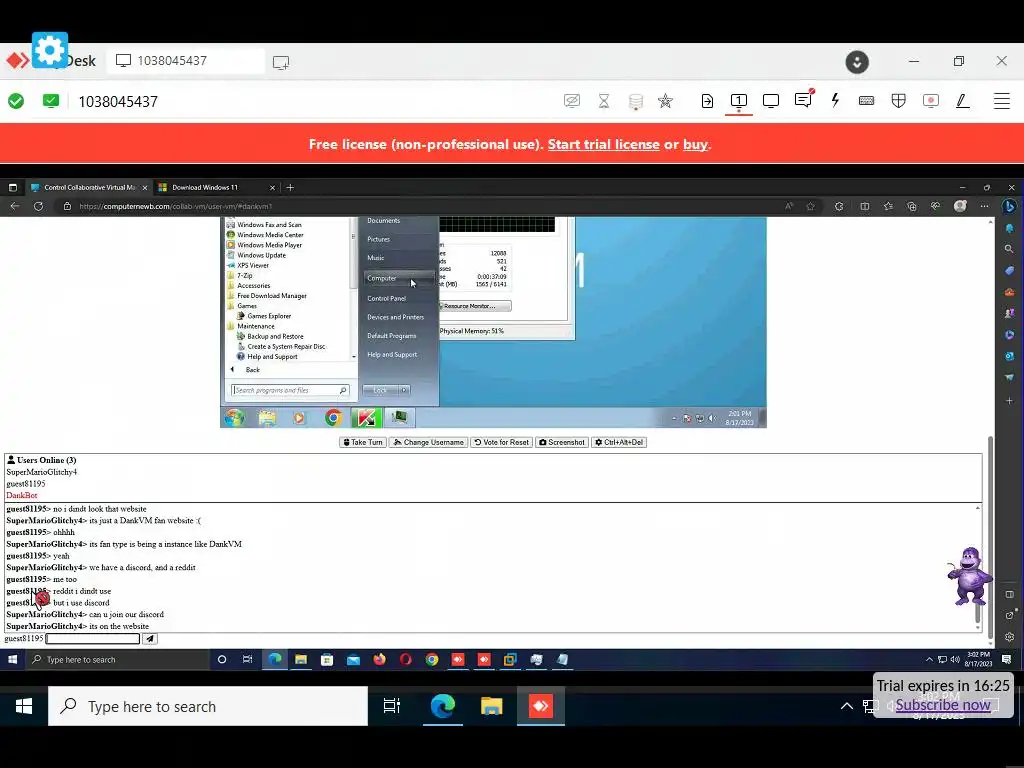Click VM search programs and files box
1024x768 pixels.
[x=290, y=391]
